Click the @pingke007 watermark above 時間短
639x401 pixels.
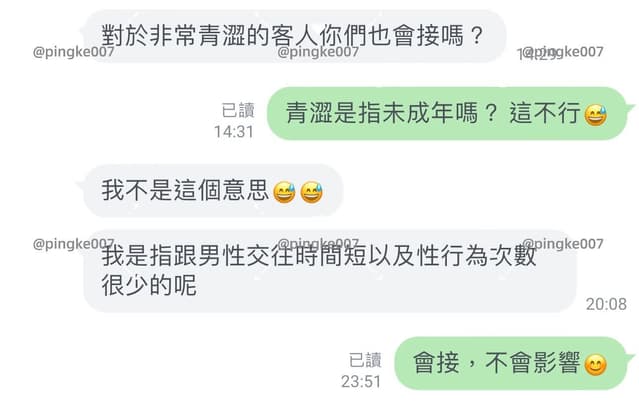318,244
